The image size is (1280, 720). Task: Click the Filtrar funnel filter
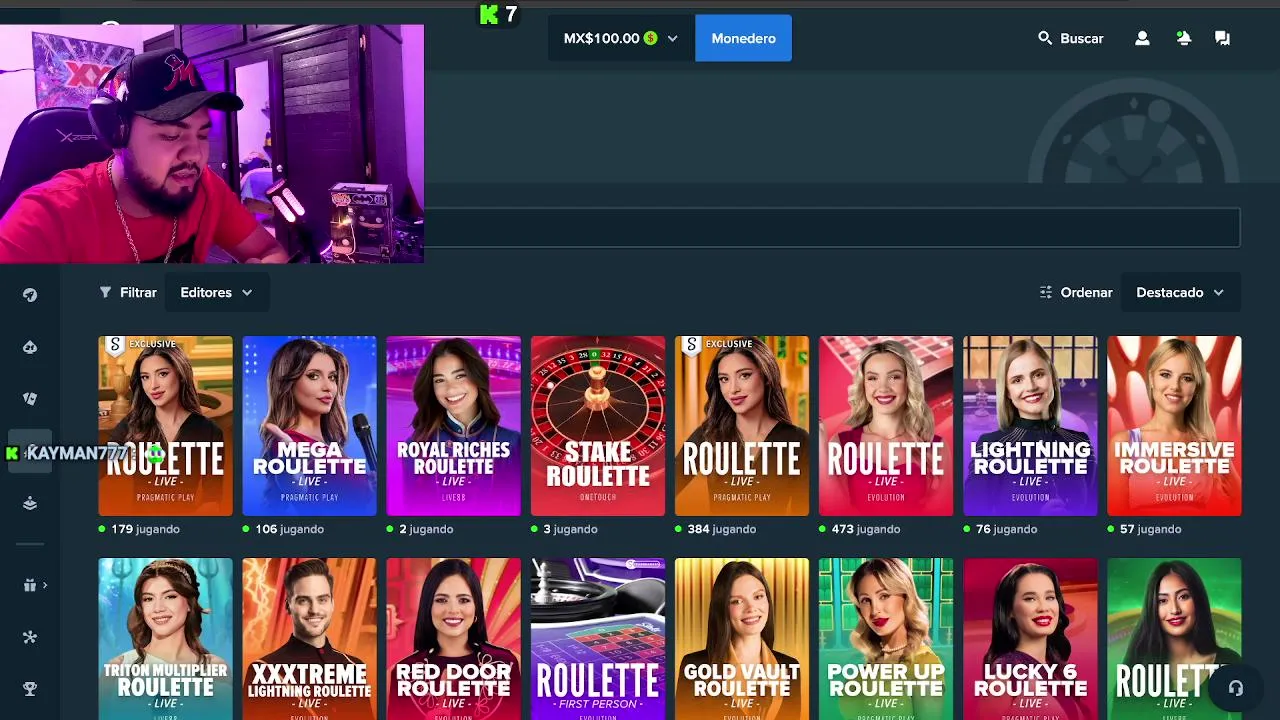click(x=128, y=292)
